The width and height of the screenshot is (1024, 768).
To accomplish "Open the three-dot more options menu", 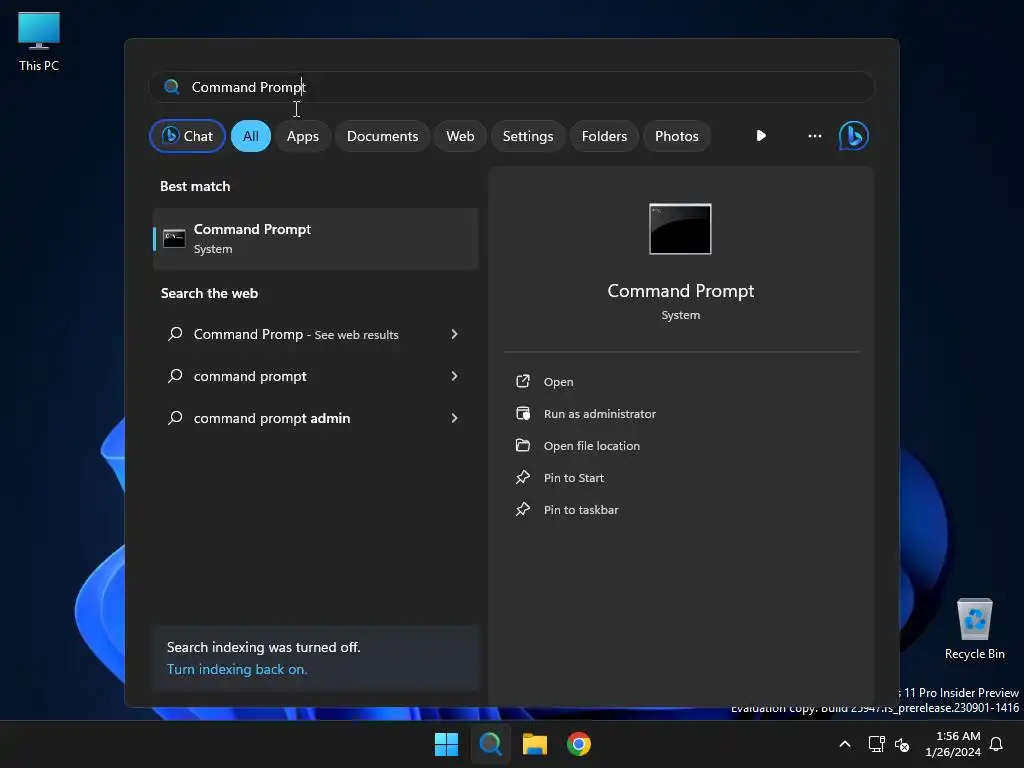I will click(x=814, y=136).
